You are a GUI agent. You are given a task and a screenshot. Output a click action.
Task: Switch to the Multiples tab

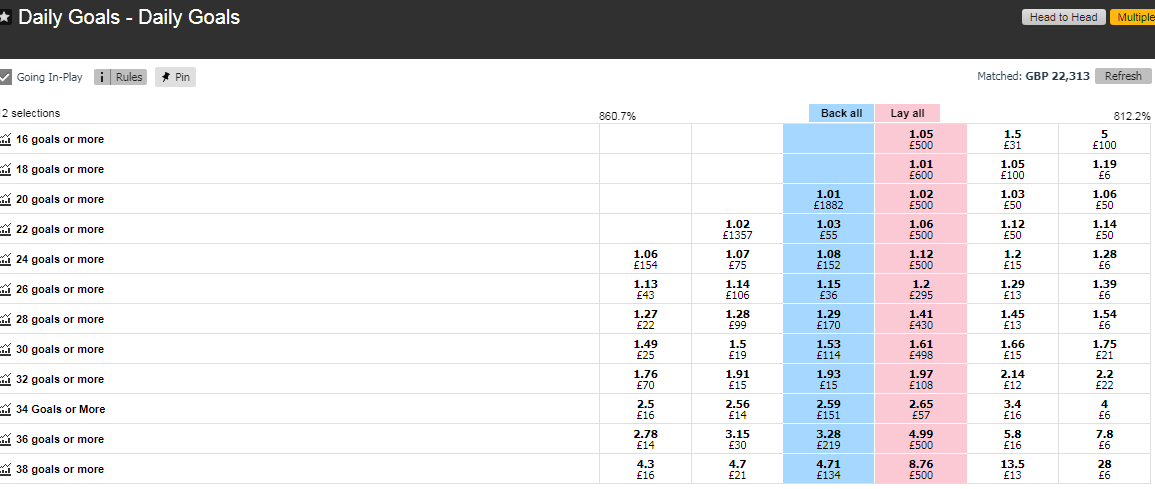[x=1133, y=17]
